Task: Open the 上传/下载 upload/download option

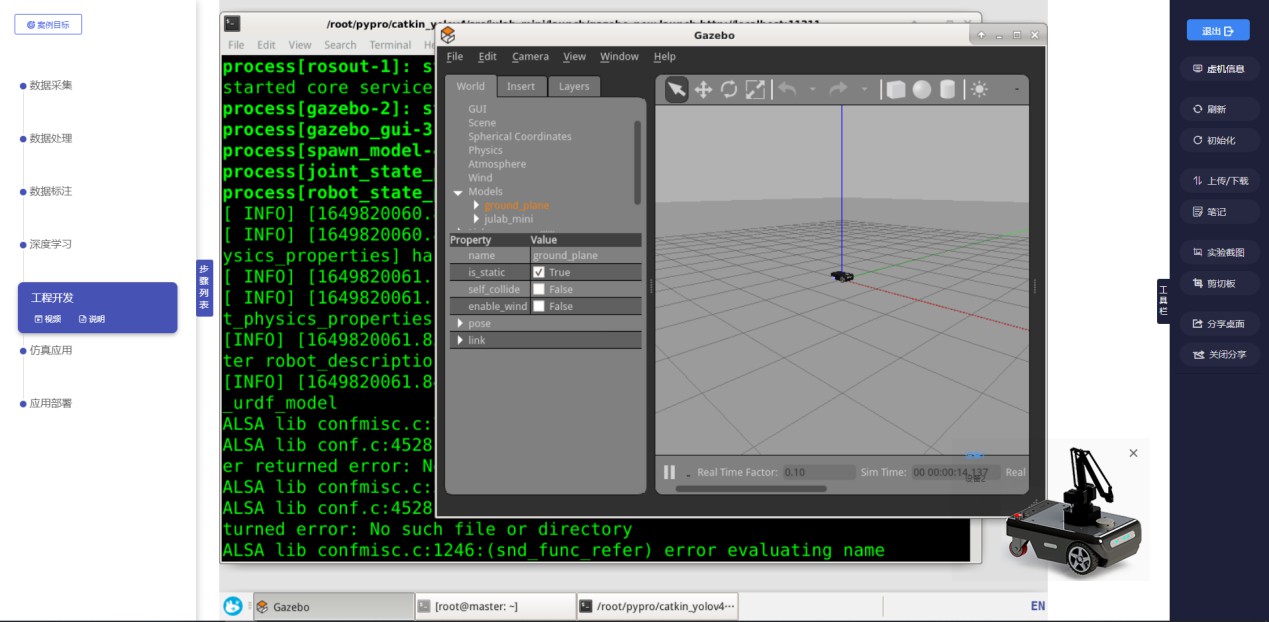Action: coord(1219,181)
